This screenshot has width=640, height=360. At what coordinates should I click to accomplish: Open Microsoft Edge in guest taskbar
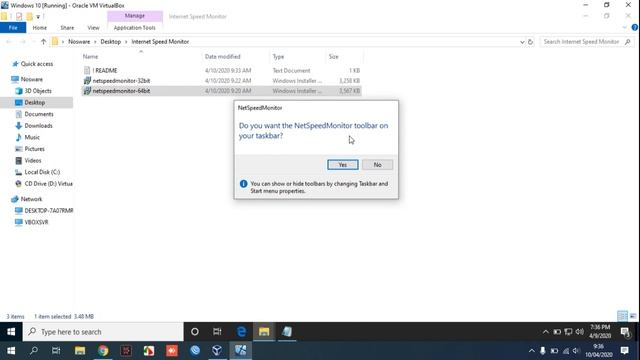(x=241, y=332)
